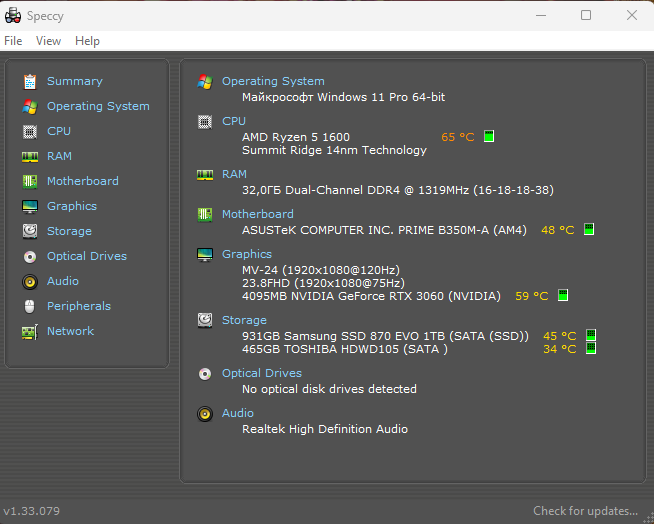Open the Graphics monitor icon in sidebar
Screen dimensions: 654x524
click(29, 206)
